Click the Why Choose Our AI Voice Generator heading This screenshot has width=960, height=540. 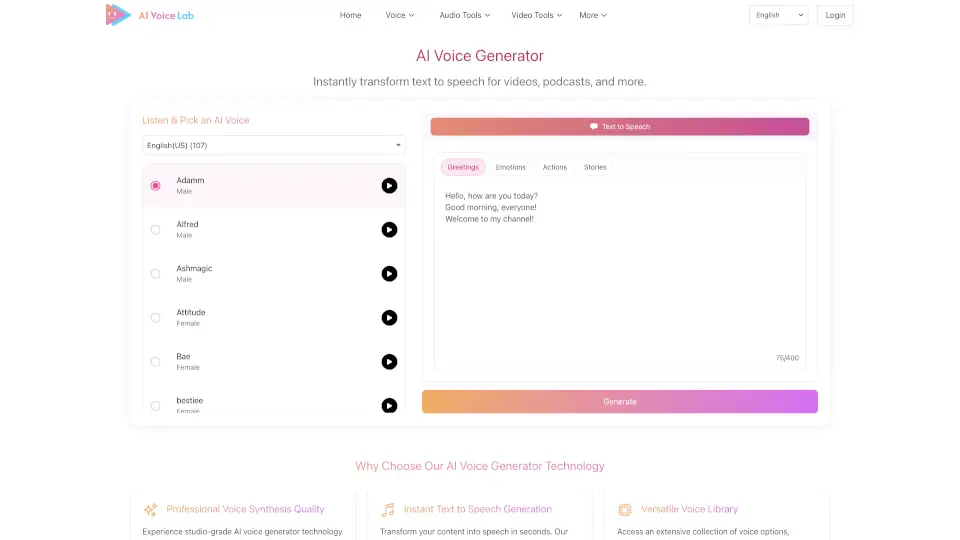click(479, 466)
